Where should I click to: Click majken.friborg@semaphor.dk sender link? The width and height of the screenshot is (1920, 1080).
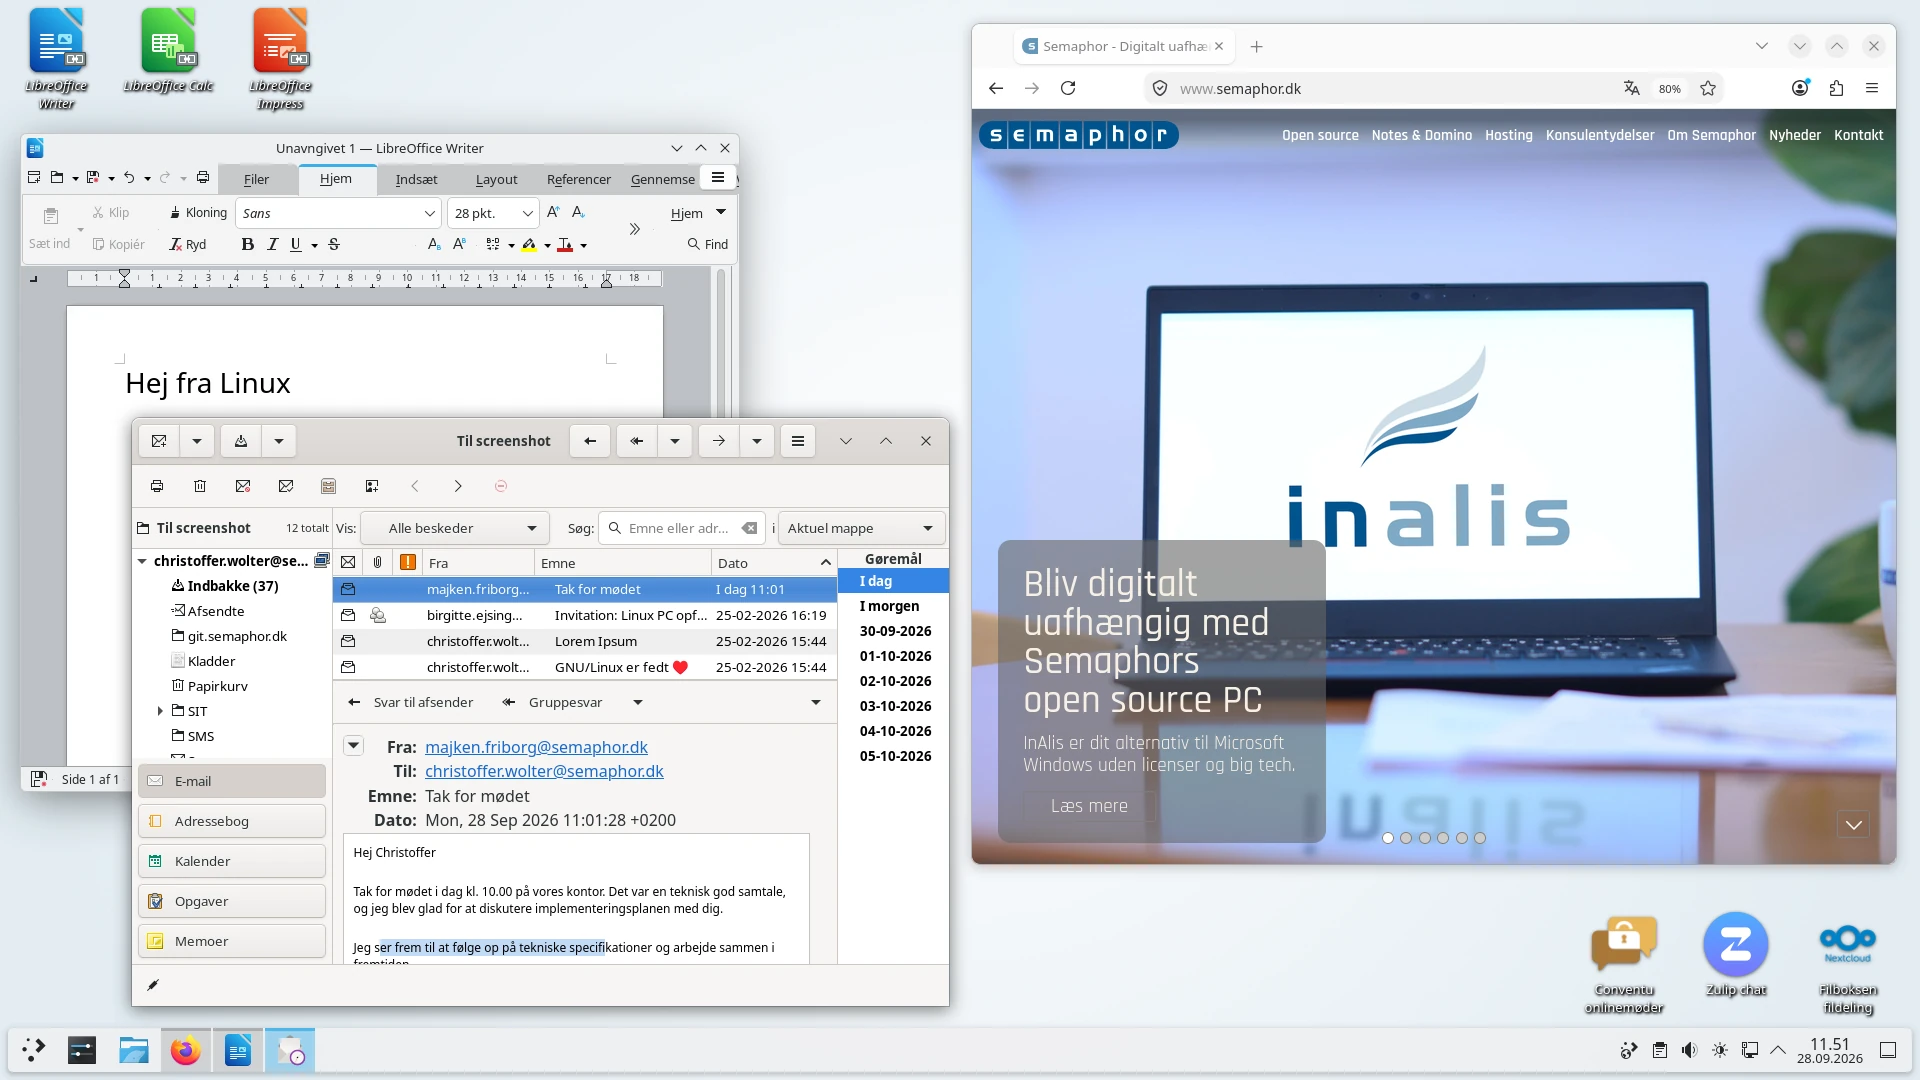(536, 747)
